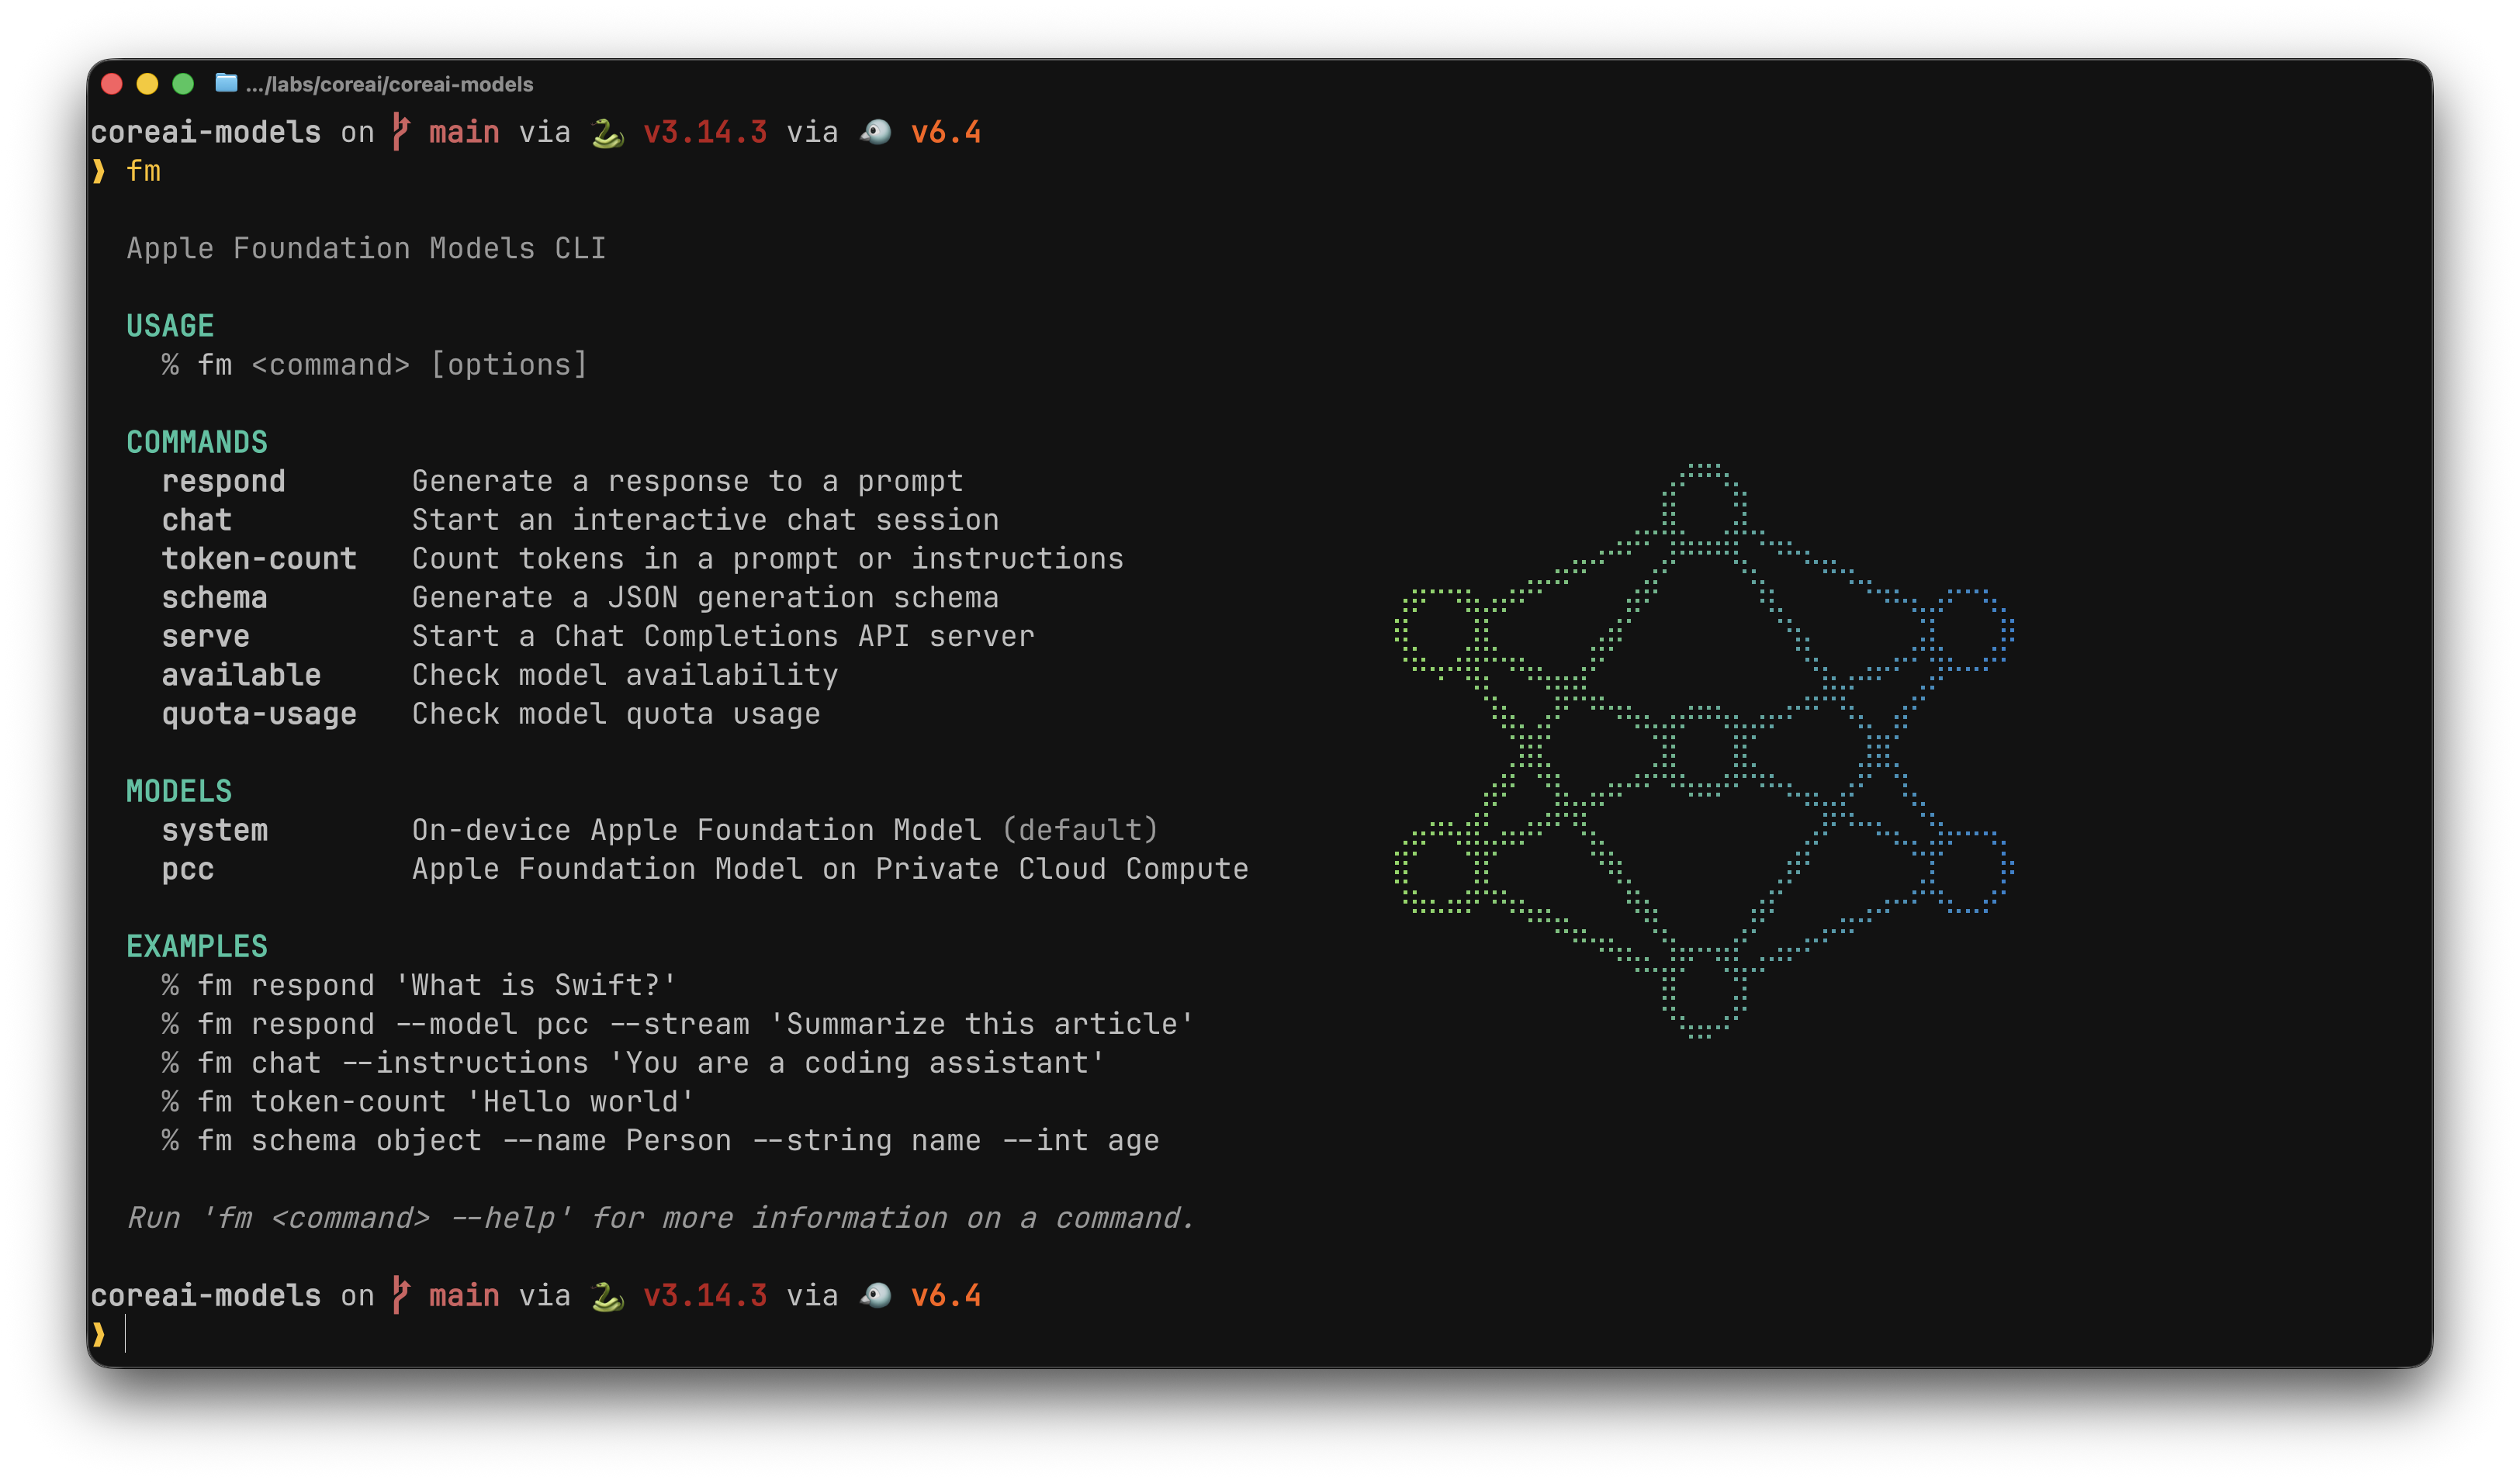Click the 'chat' command name

[197, 520]
